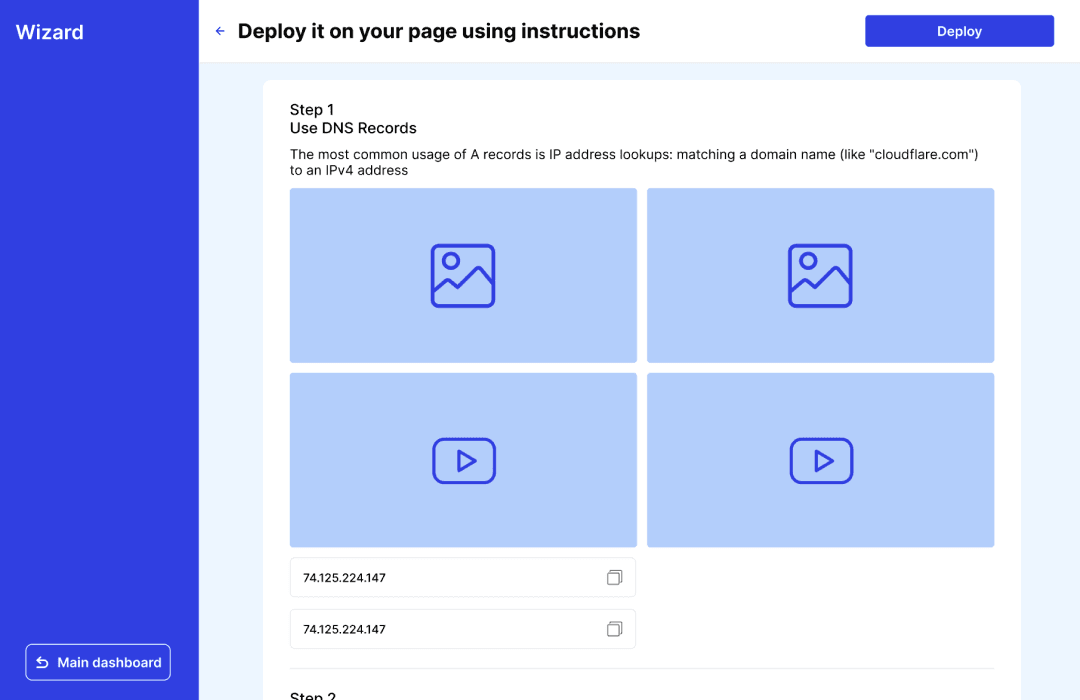The height and width of the screenshot is (700, 1080).
Task: Click the back arrow beside the page title
Action: 220,31
